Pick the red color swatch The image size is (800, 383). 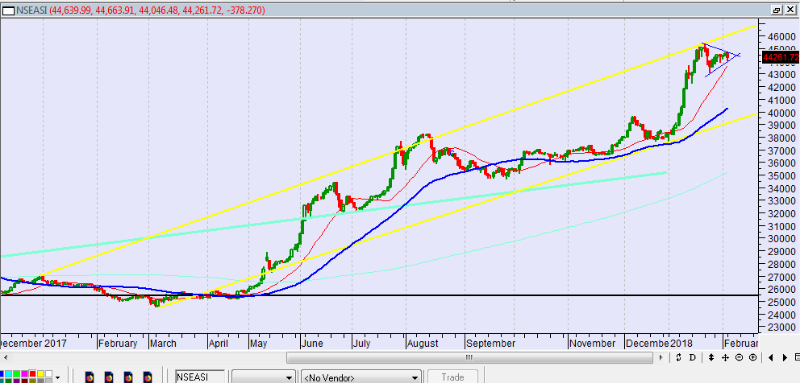click(33, 374)
